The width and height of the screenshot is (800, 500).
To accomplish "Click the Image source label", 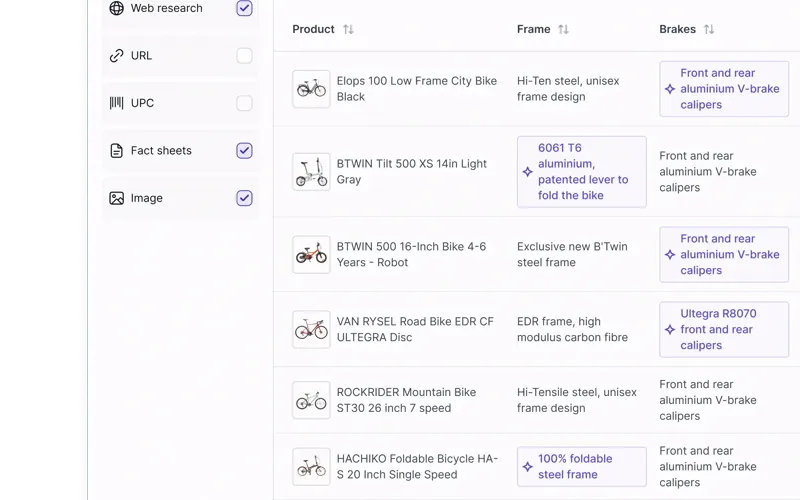I will click(x=146, y=198).
